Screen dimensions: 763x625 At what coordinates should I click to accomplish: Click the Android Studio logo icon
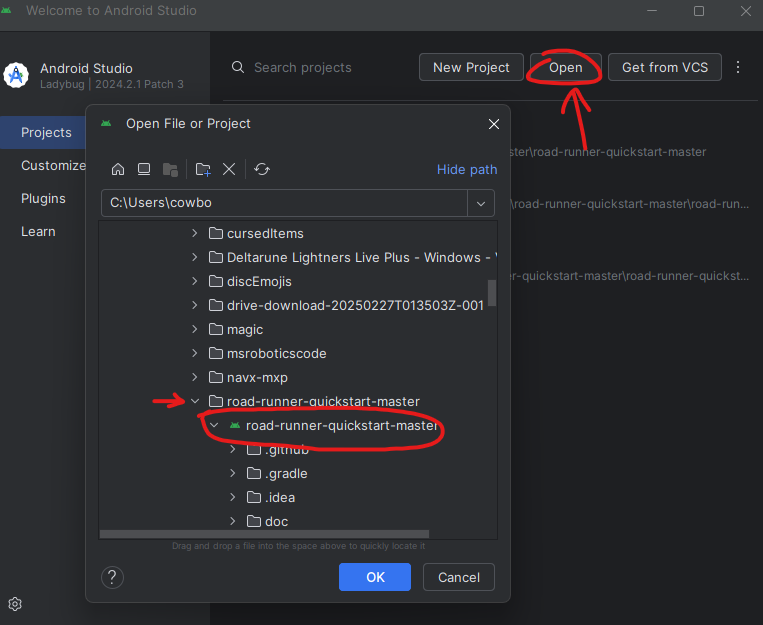pos(16,75)
